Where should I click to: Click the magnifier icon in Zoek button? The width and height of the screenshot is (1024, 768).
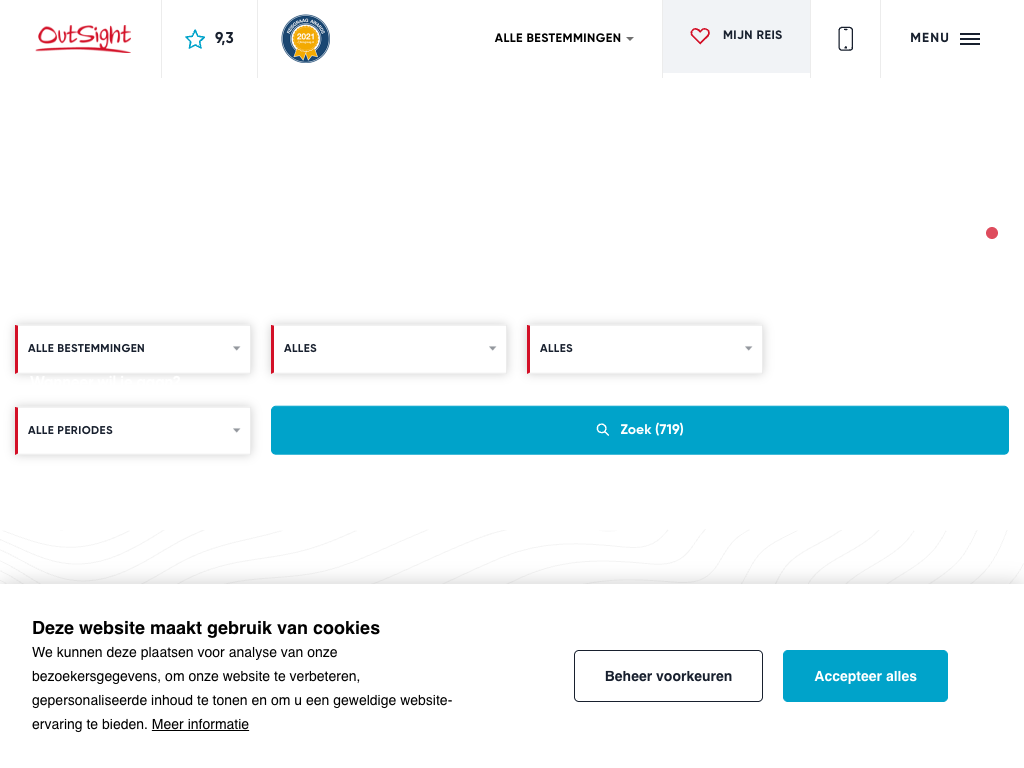click(x=603, y=430)
